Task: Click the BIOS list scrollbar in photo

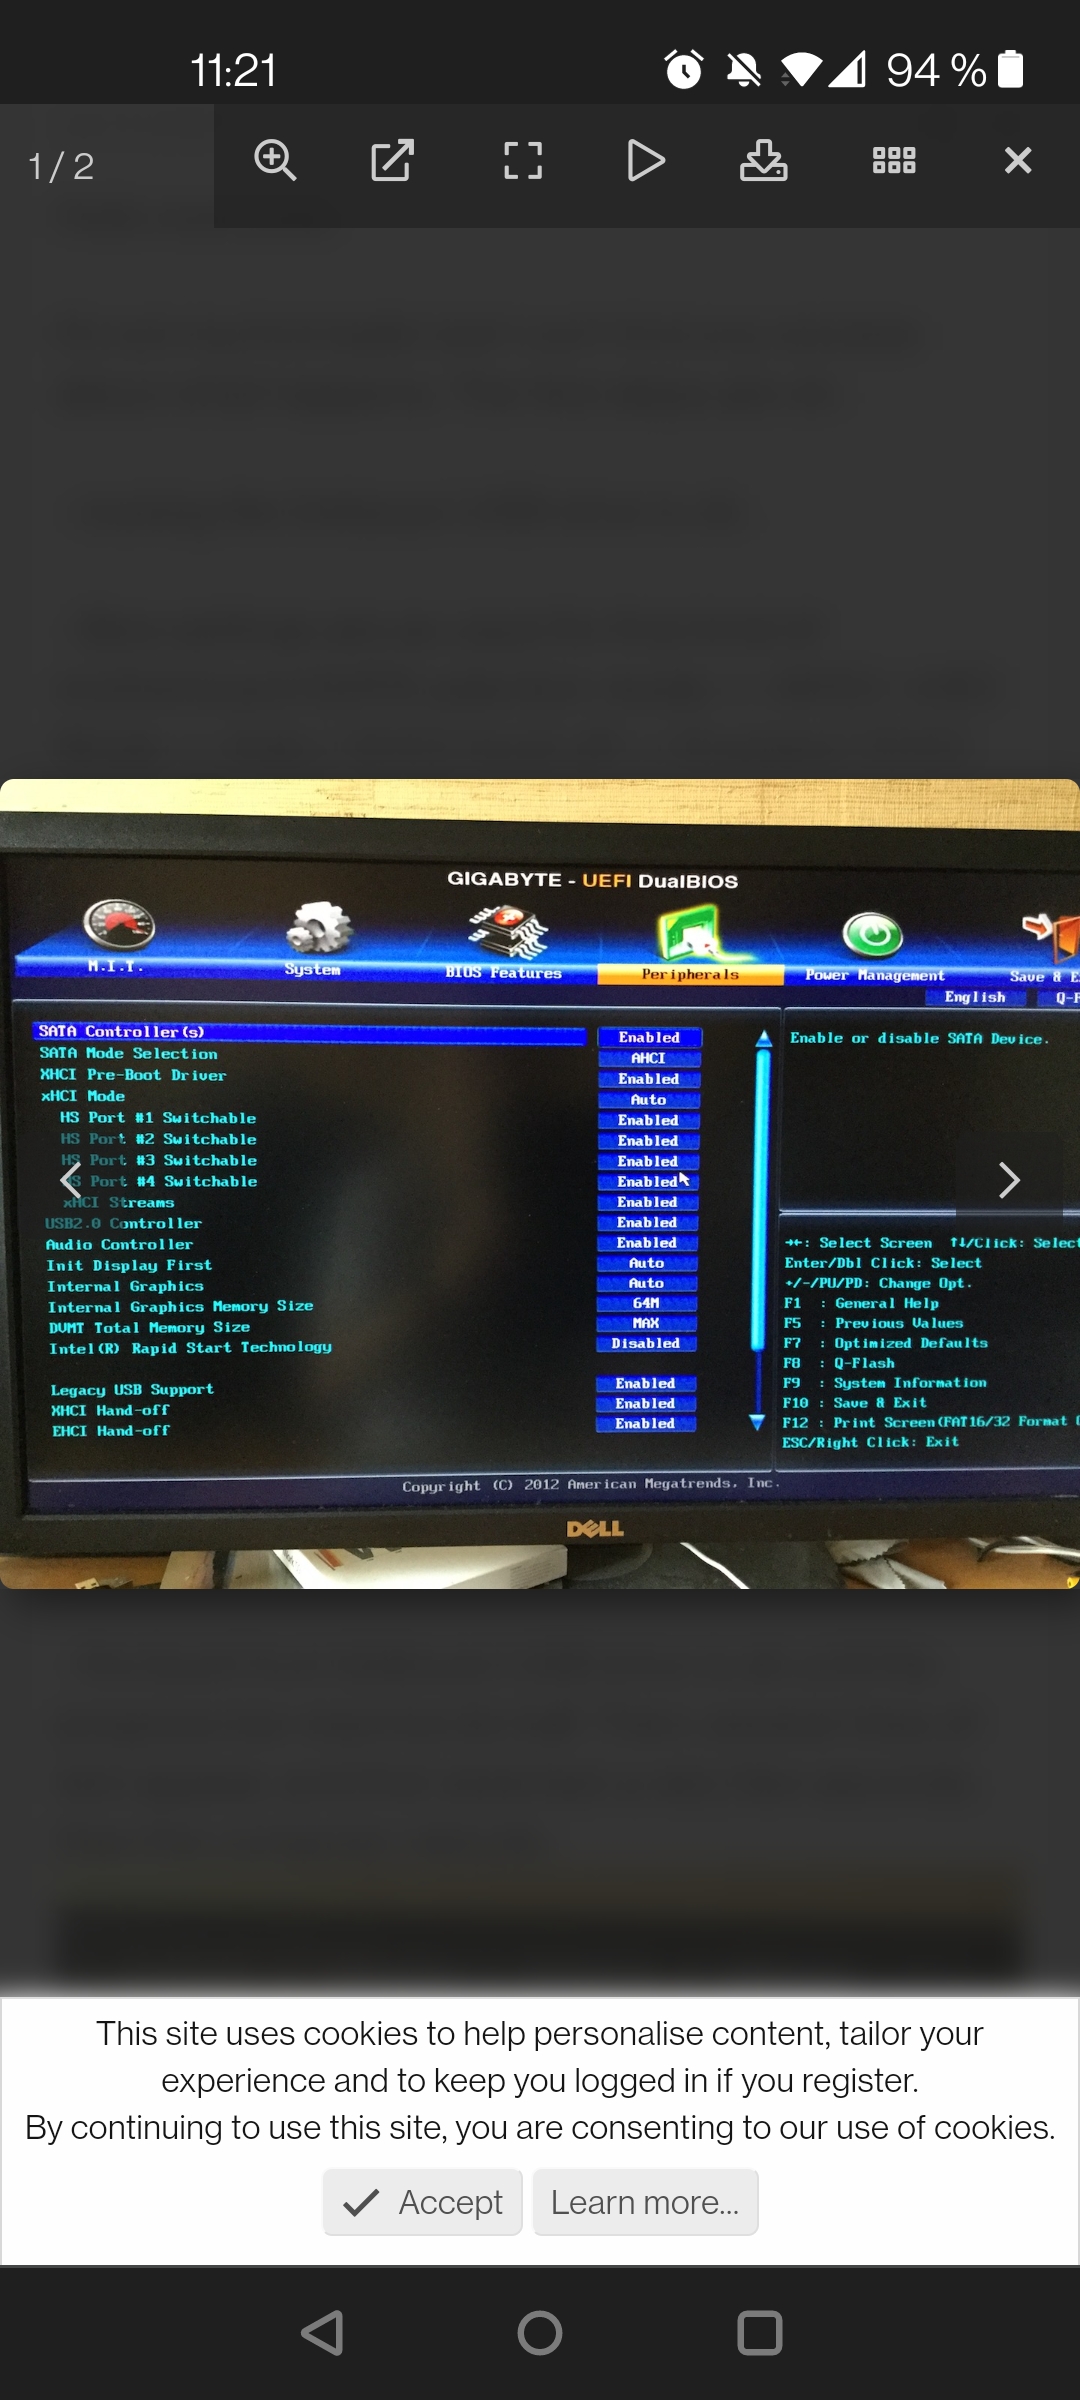Action: (762, 1230)
